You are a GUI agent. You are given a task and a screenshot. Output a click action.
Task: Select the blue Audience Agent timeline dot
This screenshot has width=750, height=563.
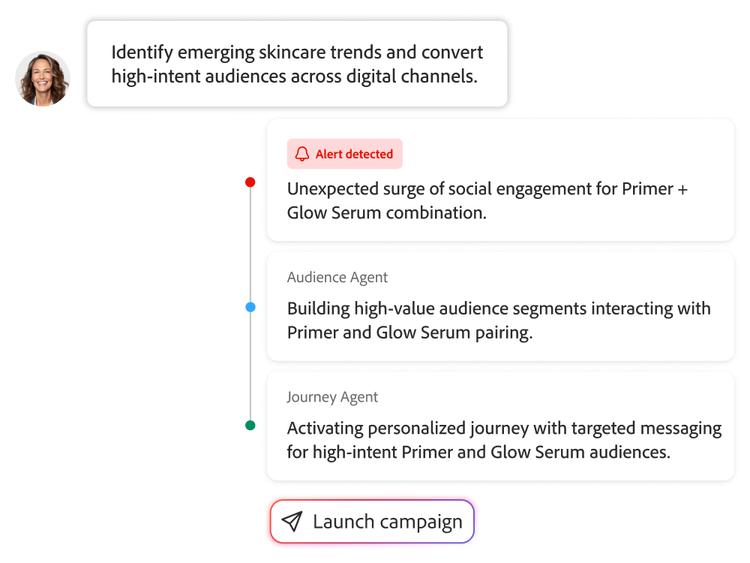tap(250, 307)
